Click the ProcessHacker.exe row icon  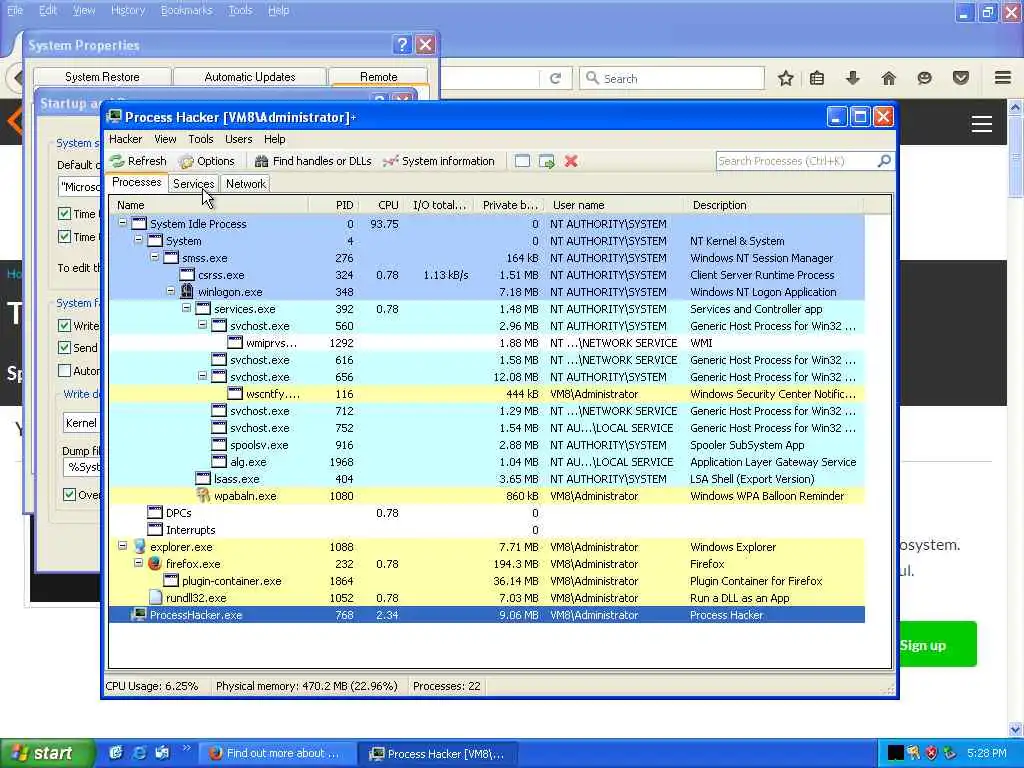[x=138, y=615]
